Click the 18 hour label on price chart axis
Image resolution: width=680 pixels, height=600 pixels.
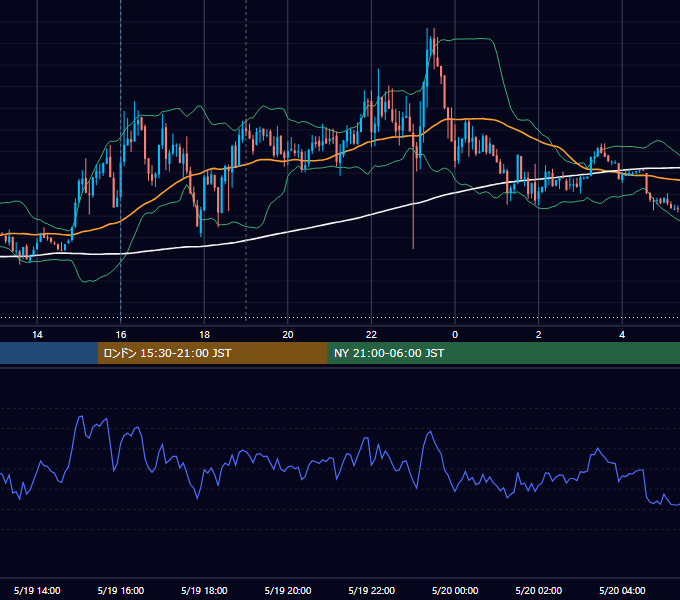[x=204, y=335]
